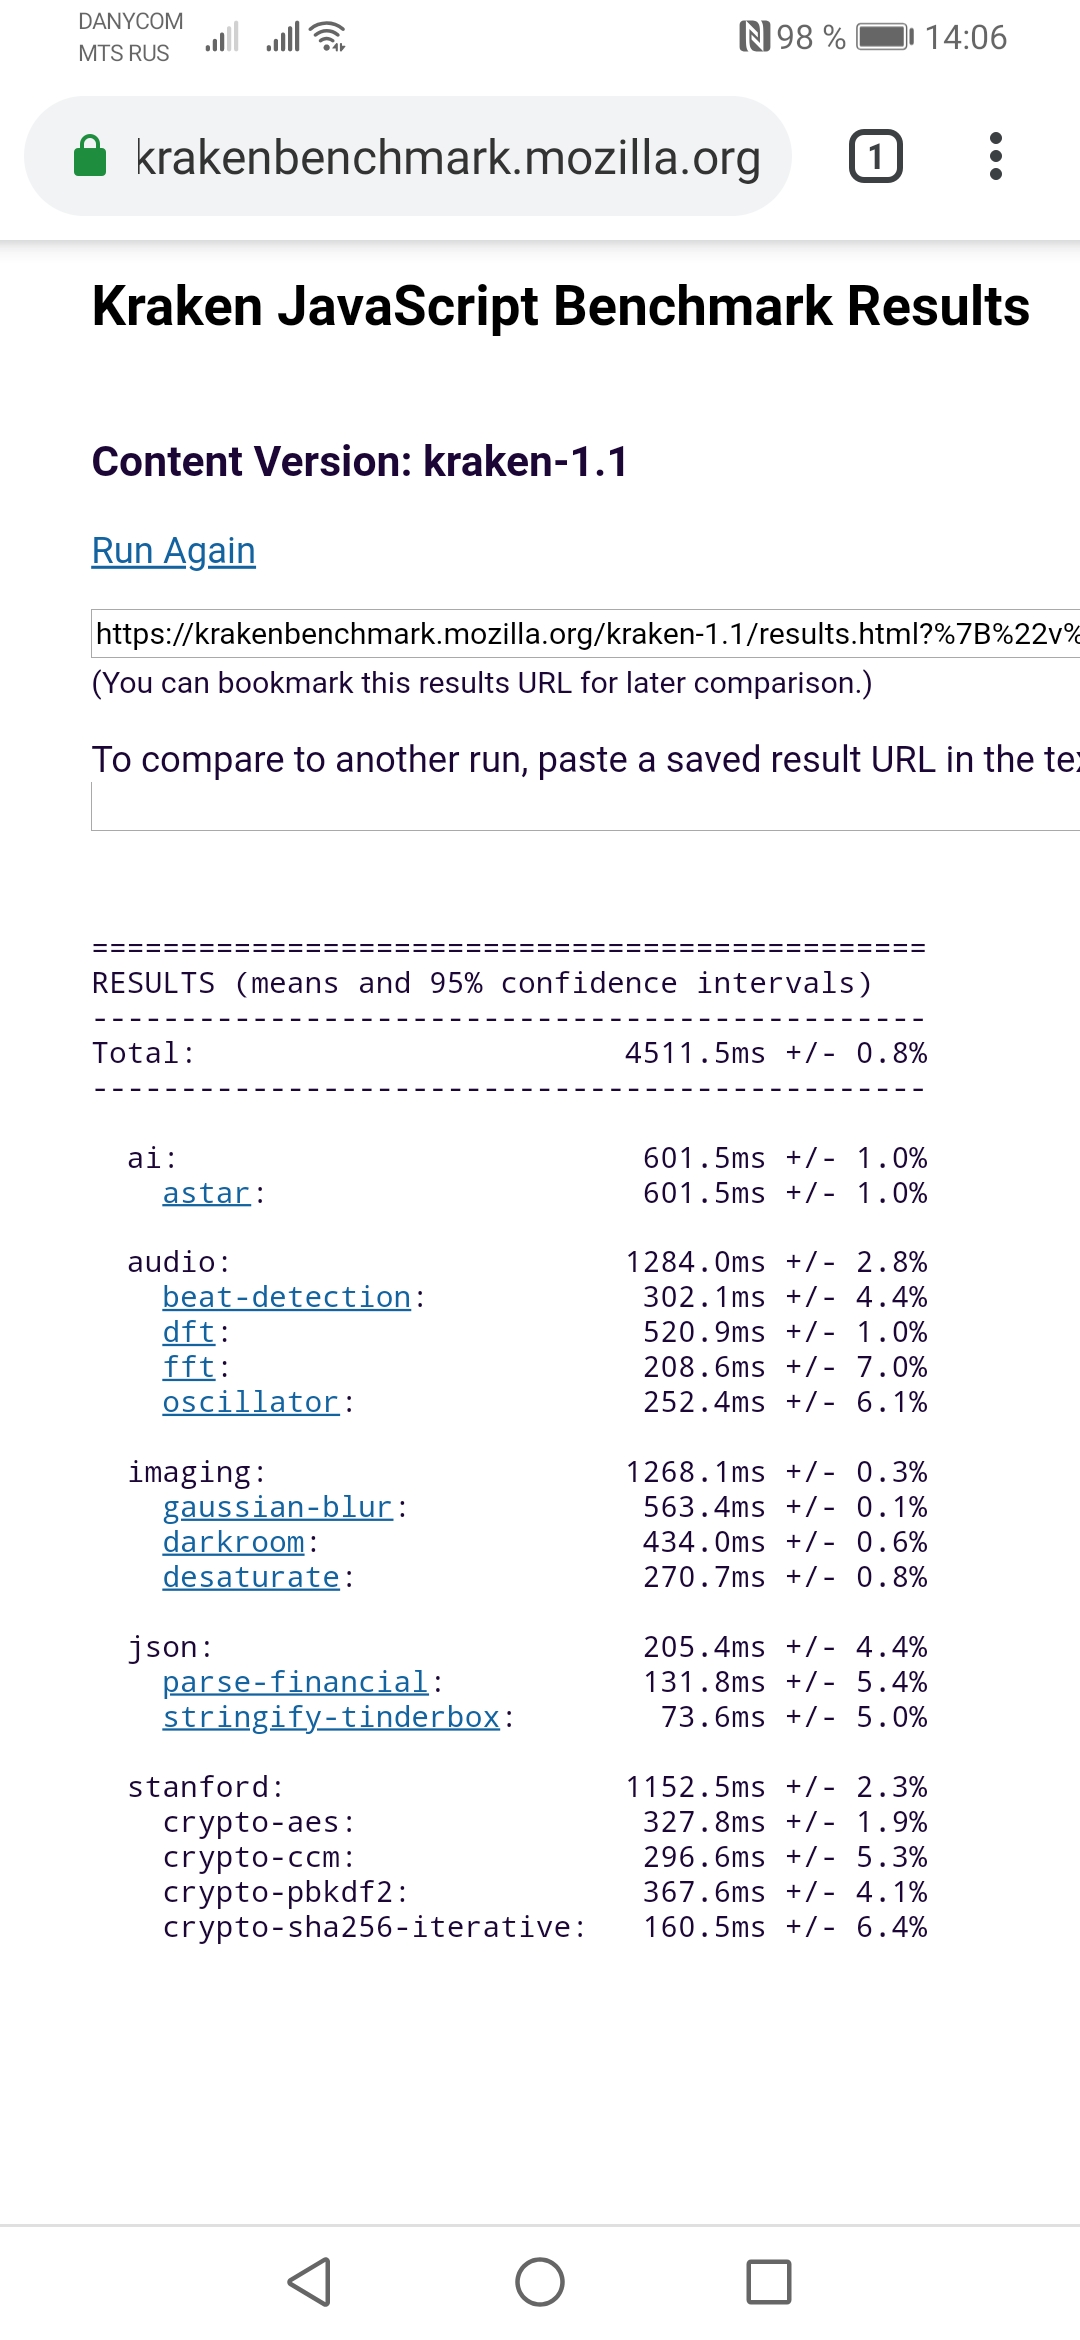Open the gaussian-blur test link
The width and height of the screenshot is (1080, 2340).
[277, 1507]
